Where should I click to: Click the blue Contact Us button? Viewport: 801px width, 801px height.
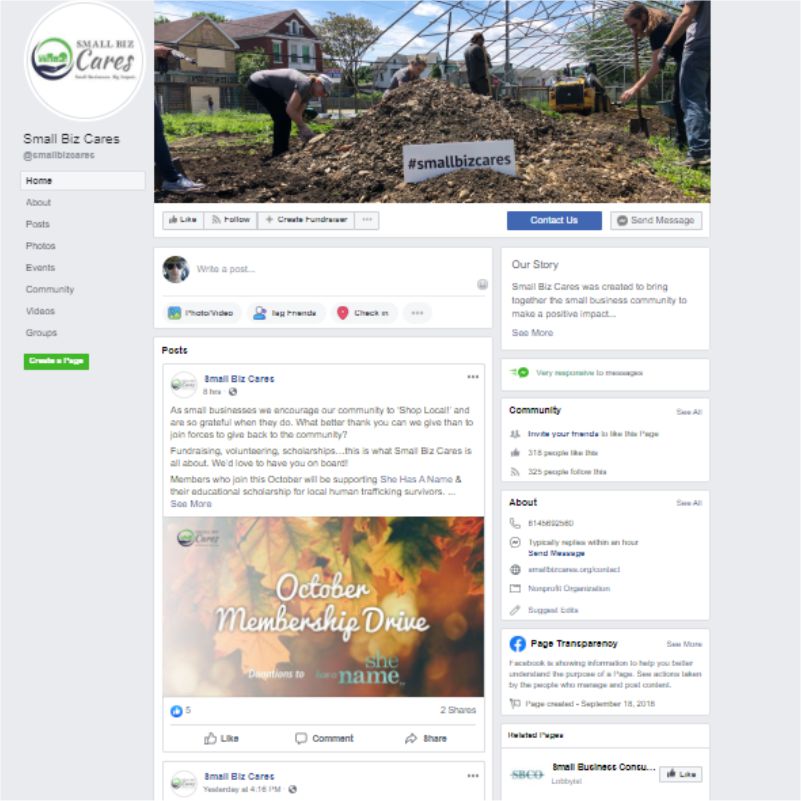[554, 221]
